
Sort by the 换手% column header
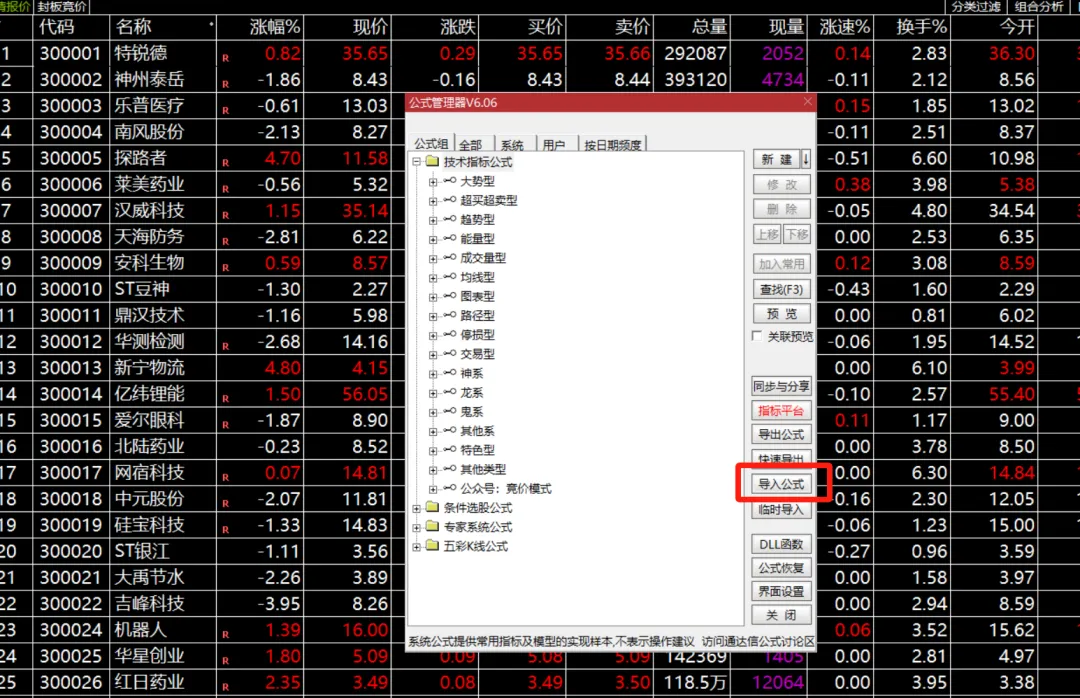click(921, 27)
